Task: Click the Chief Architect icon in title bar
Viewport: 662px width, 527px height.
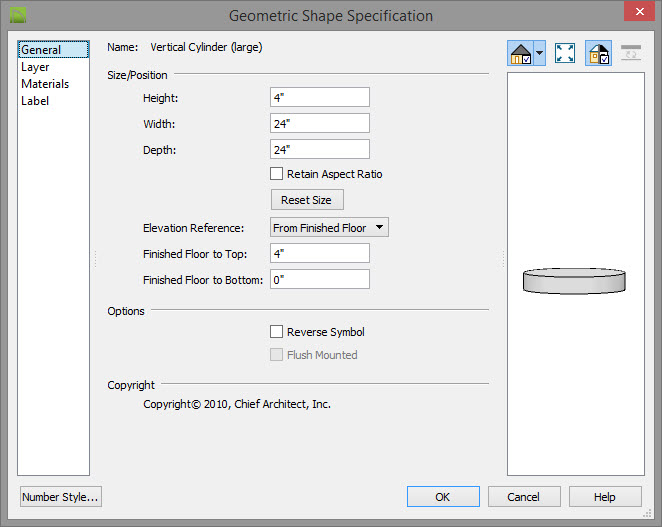Action: (18, 15)
